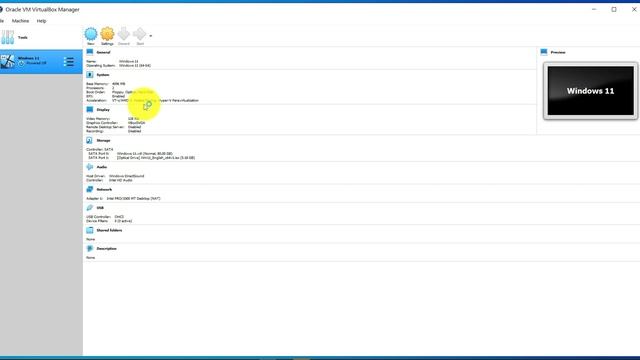Click the Preview panel title
The image size is (640, 360).
(558, 52)
